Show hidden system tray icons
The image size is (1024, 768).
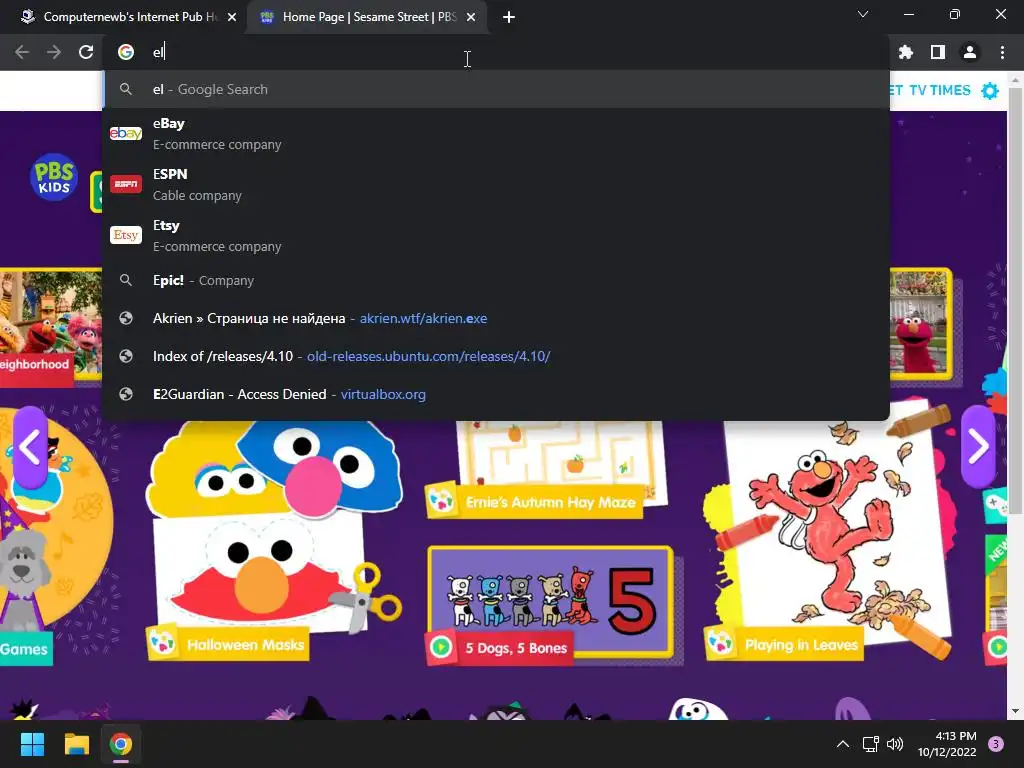pos(843,744)
